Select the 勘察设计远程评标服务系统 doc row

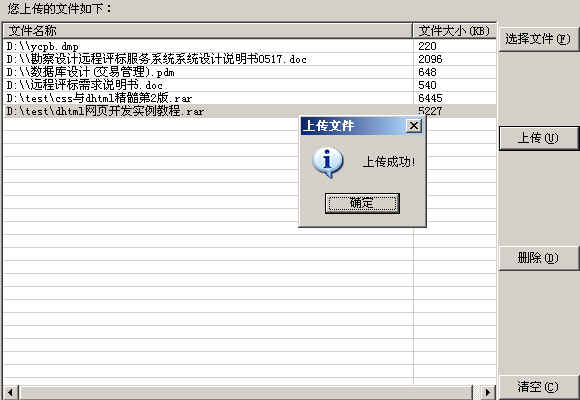click(x=250, y=59)
